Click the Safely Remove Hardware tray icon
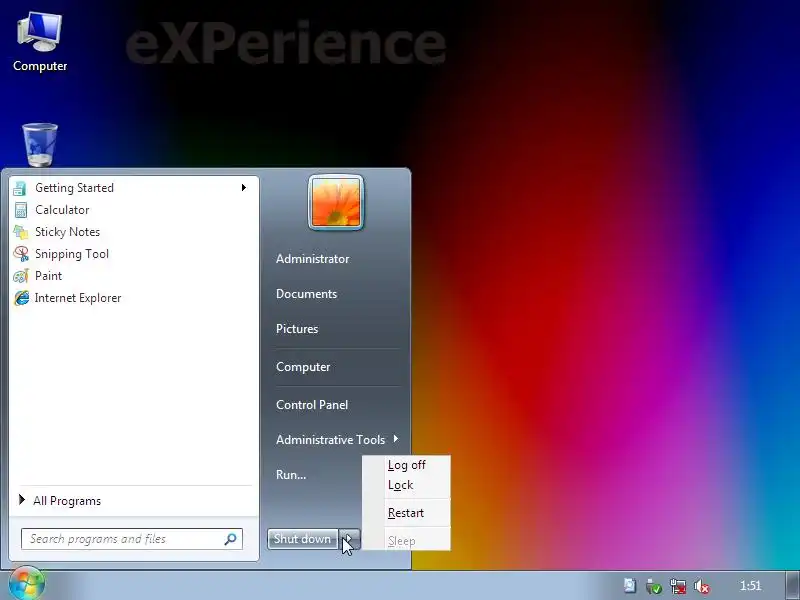The width and height of the screenshot is (800, 600). click(654, 586)
